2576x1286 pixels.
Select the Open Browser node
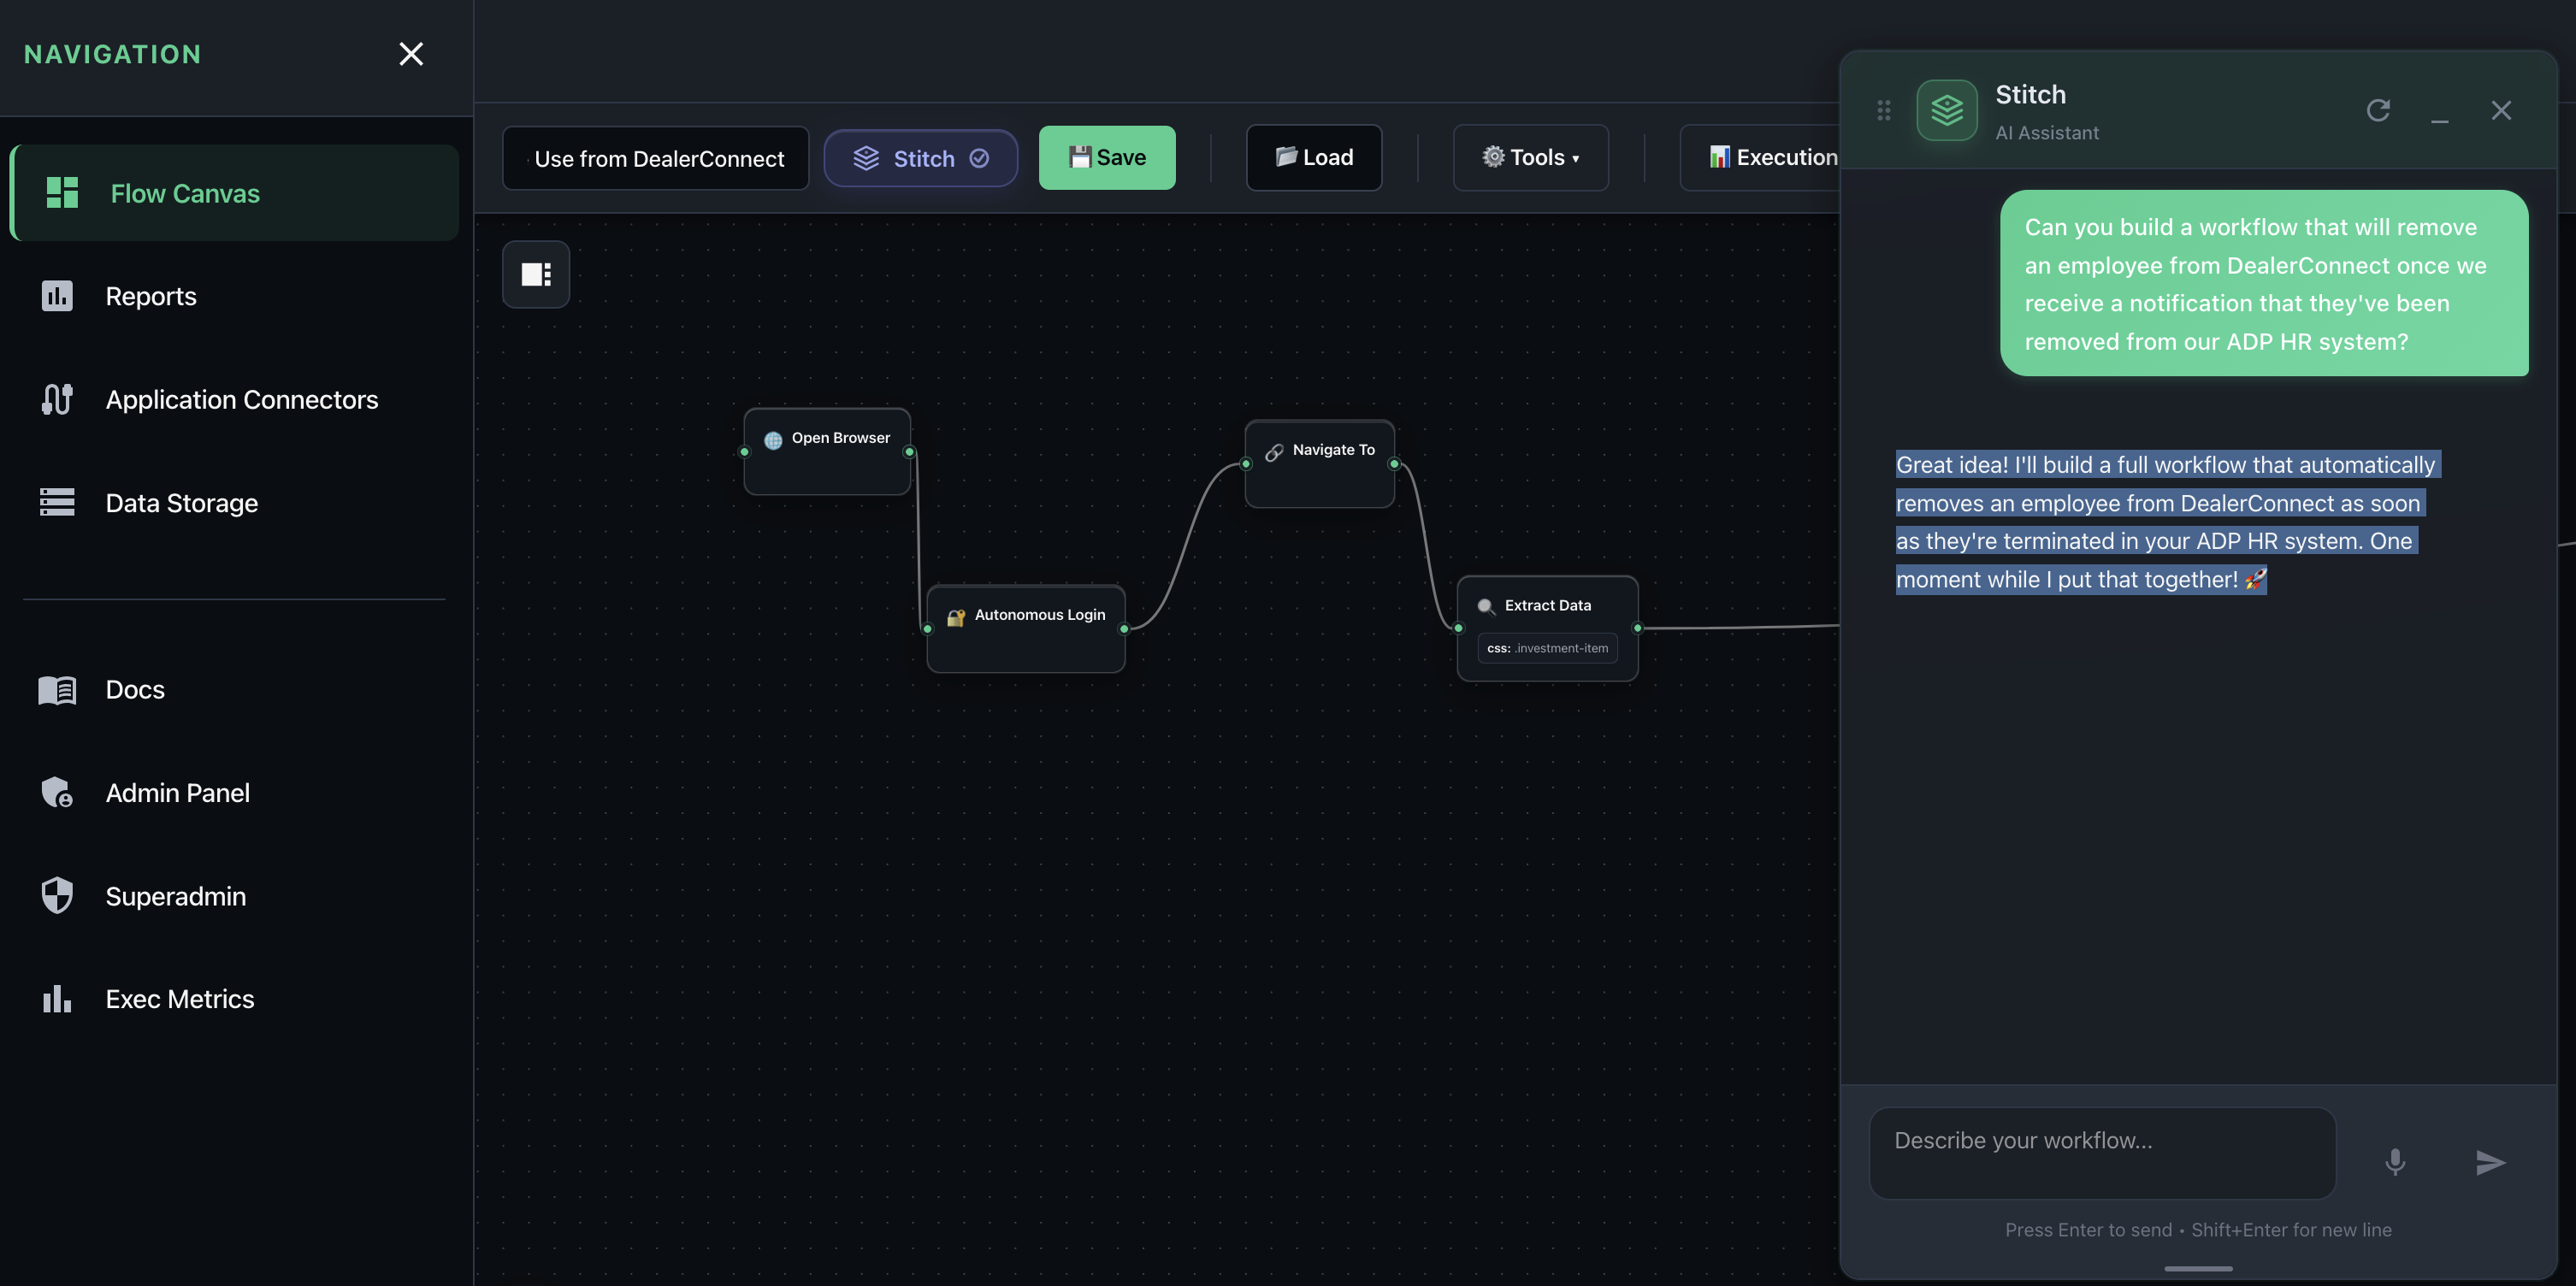(x=827, y=451)
